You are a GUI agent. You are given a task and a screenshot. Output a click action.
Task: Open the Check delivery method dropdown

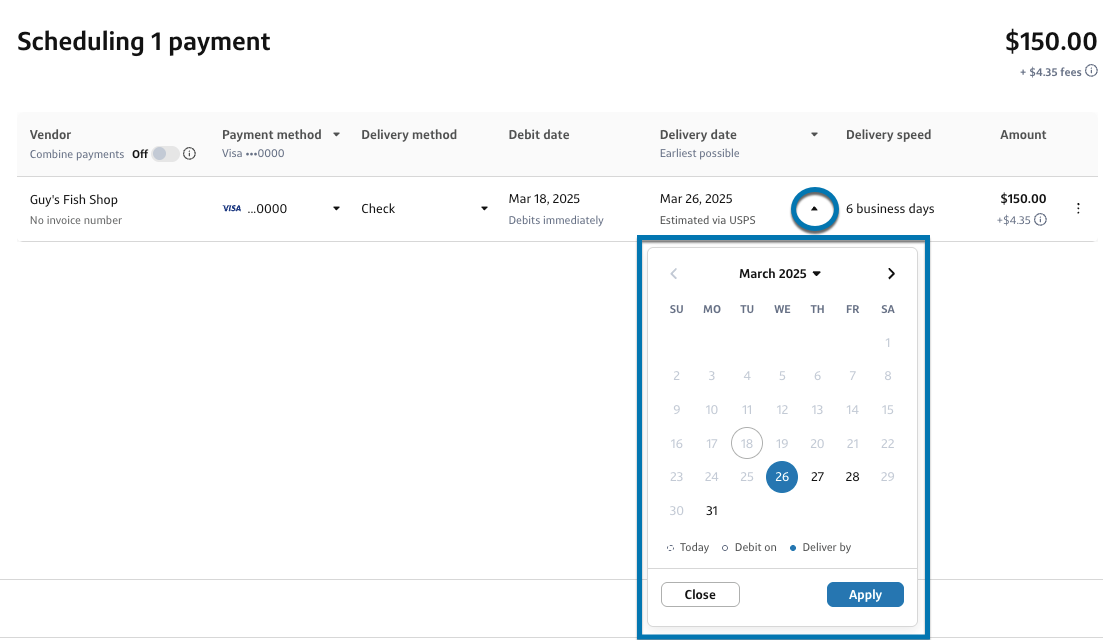(x=484, y=209)
